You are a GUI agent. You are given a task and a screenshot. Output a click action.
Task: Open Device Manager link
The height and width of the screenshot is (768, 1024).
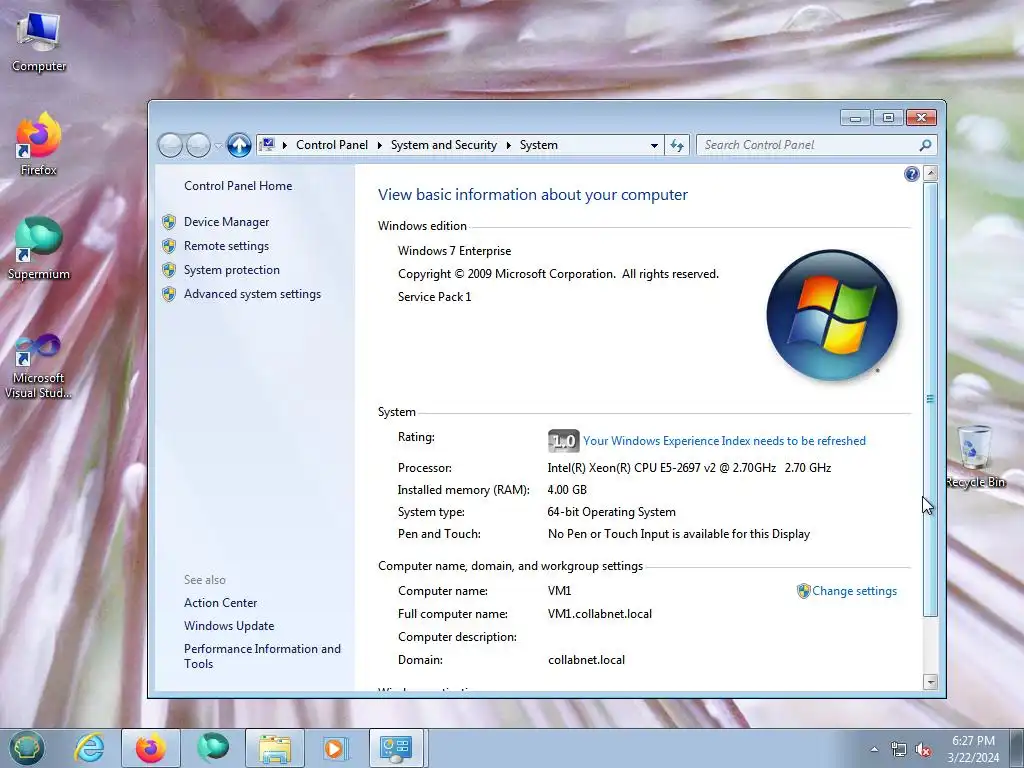click(x=227, y=222)
